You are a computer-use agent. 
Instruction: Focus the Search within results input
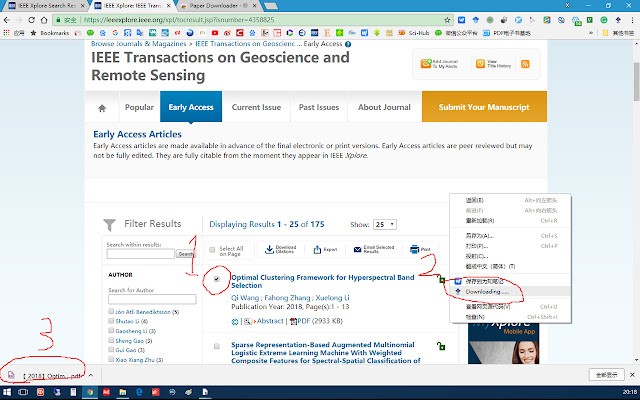point(141,254)
